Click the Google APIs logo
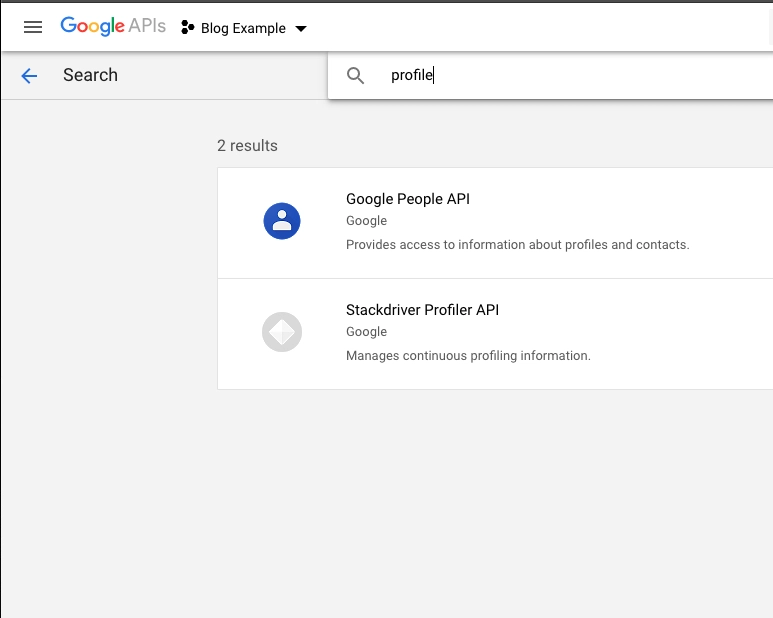The width and height of the screenshot is (773, 618). [x=113, y=26]
